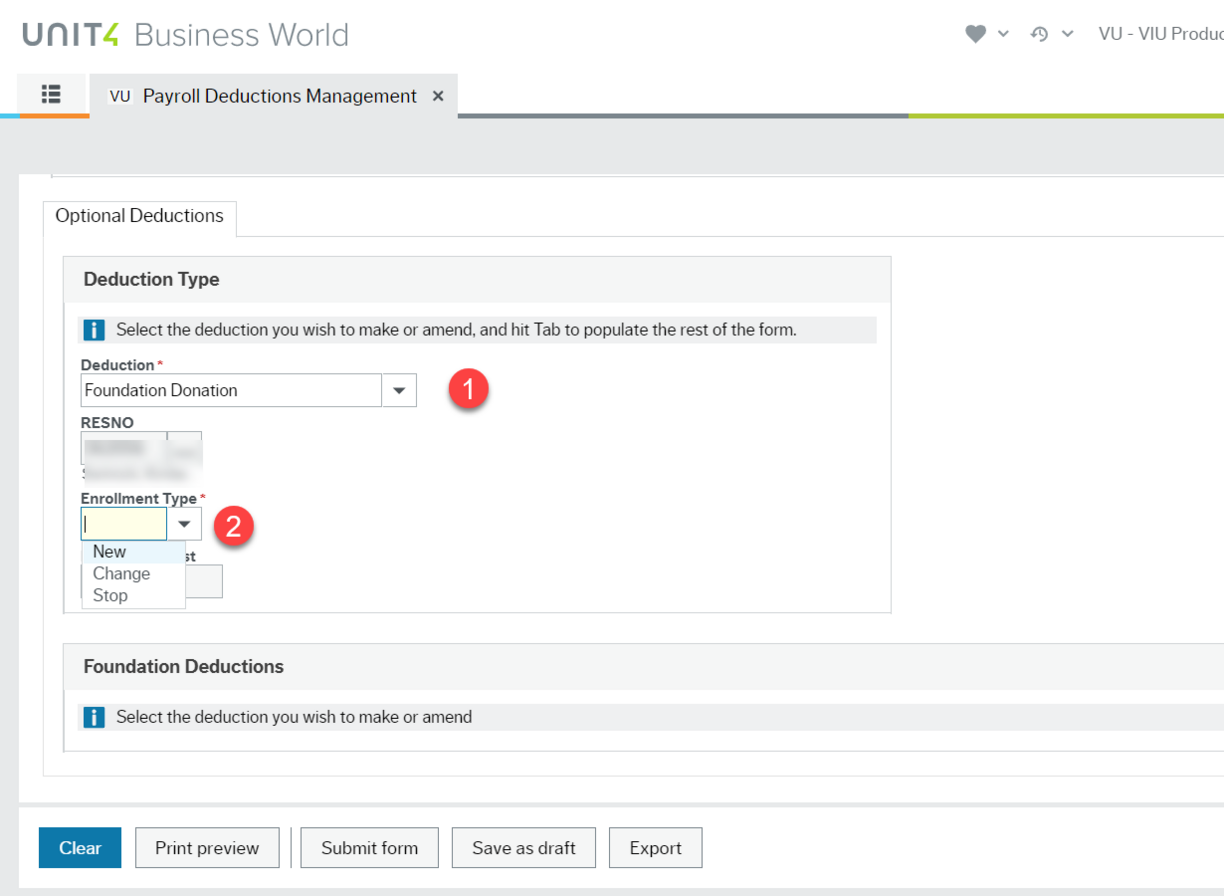Pick Stop from the enrollment list
Screen dimensions: 1224x896
tap(110, 596)
